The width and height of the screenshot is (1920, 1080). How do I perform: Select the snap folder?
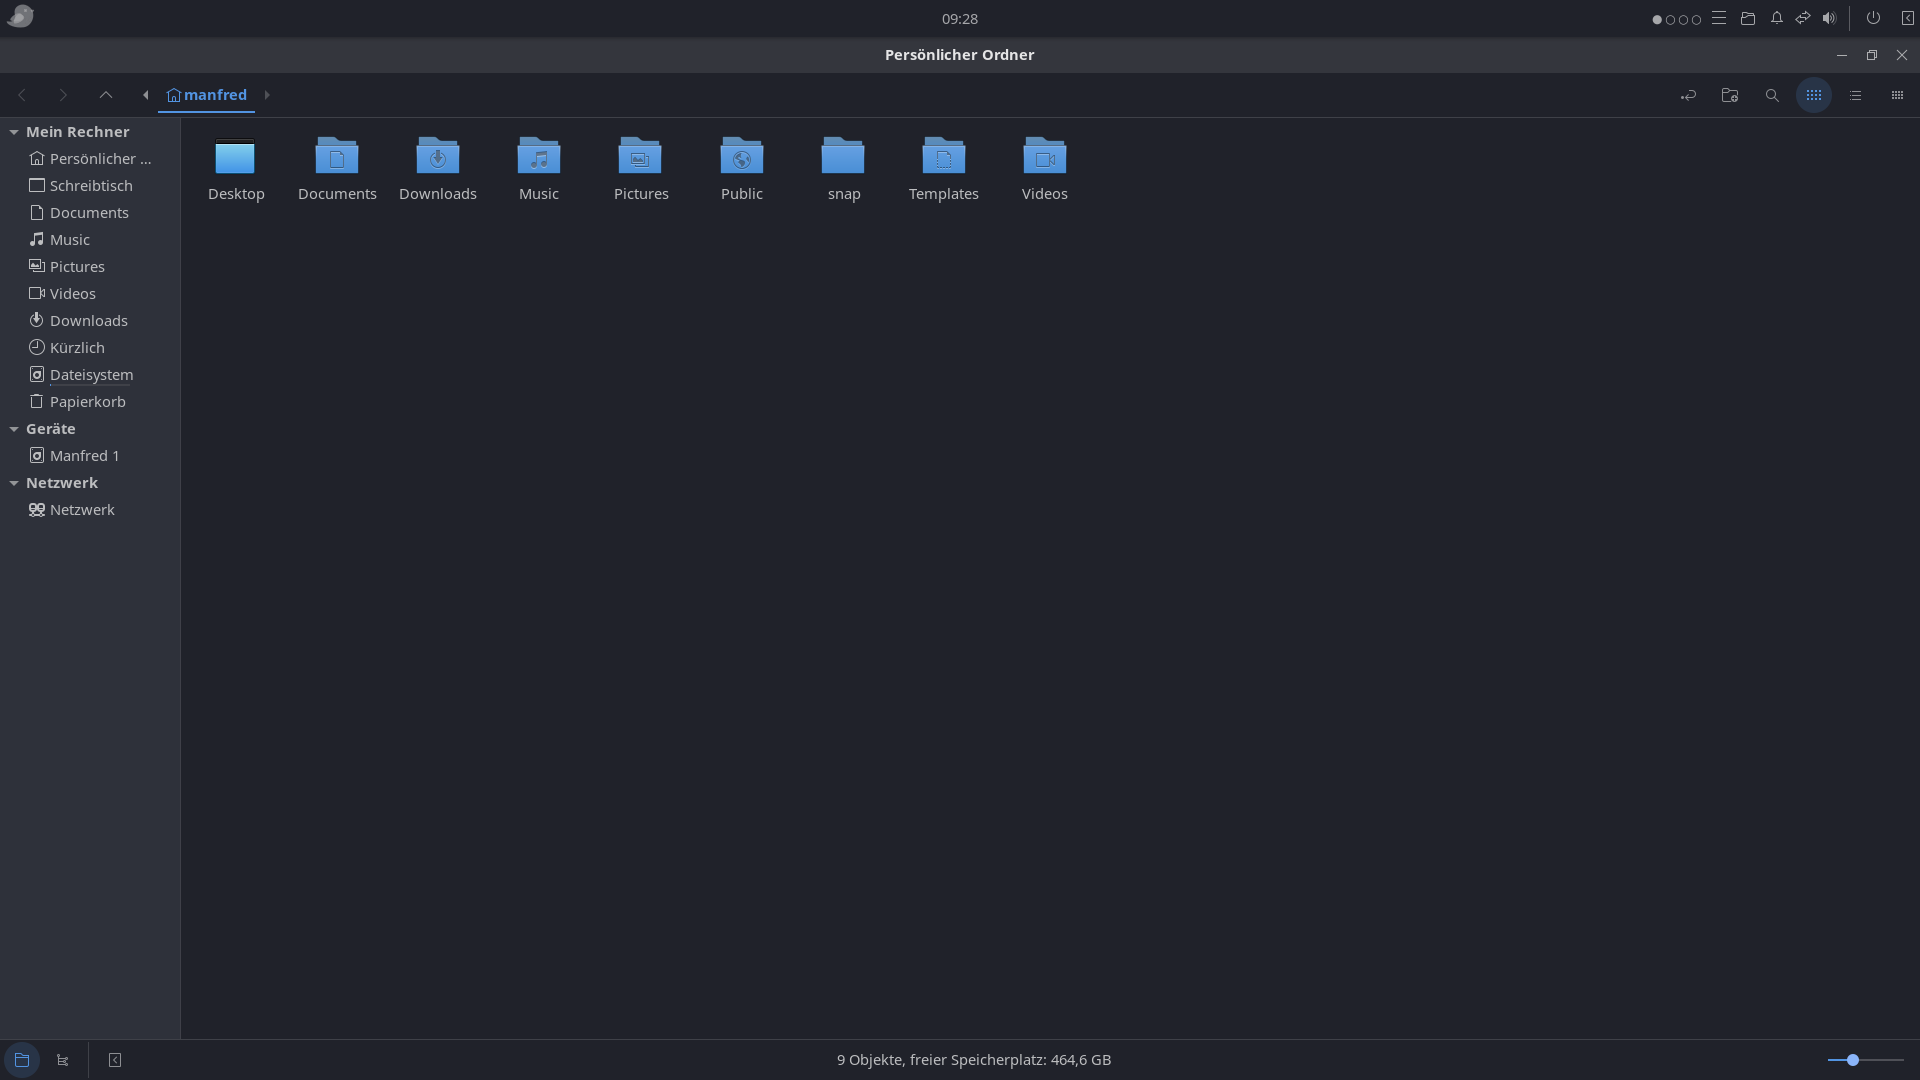click(843, 158)
